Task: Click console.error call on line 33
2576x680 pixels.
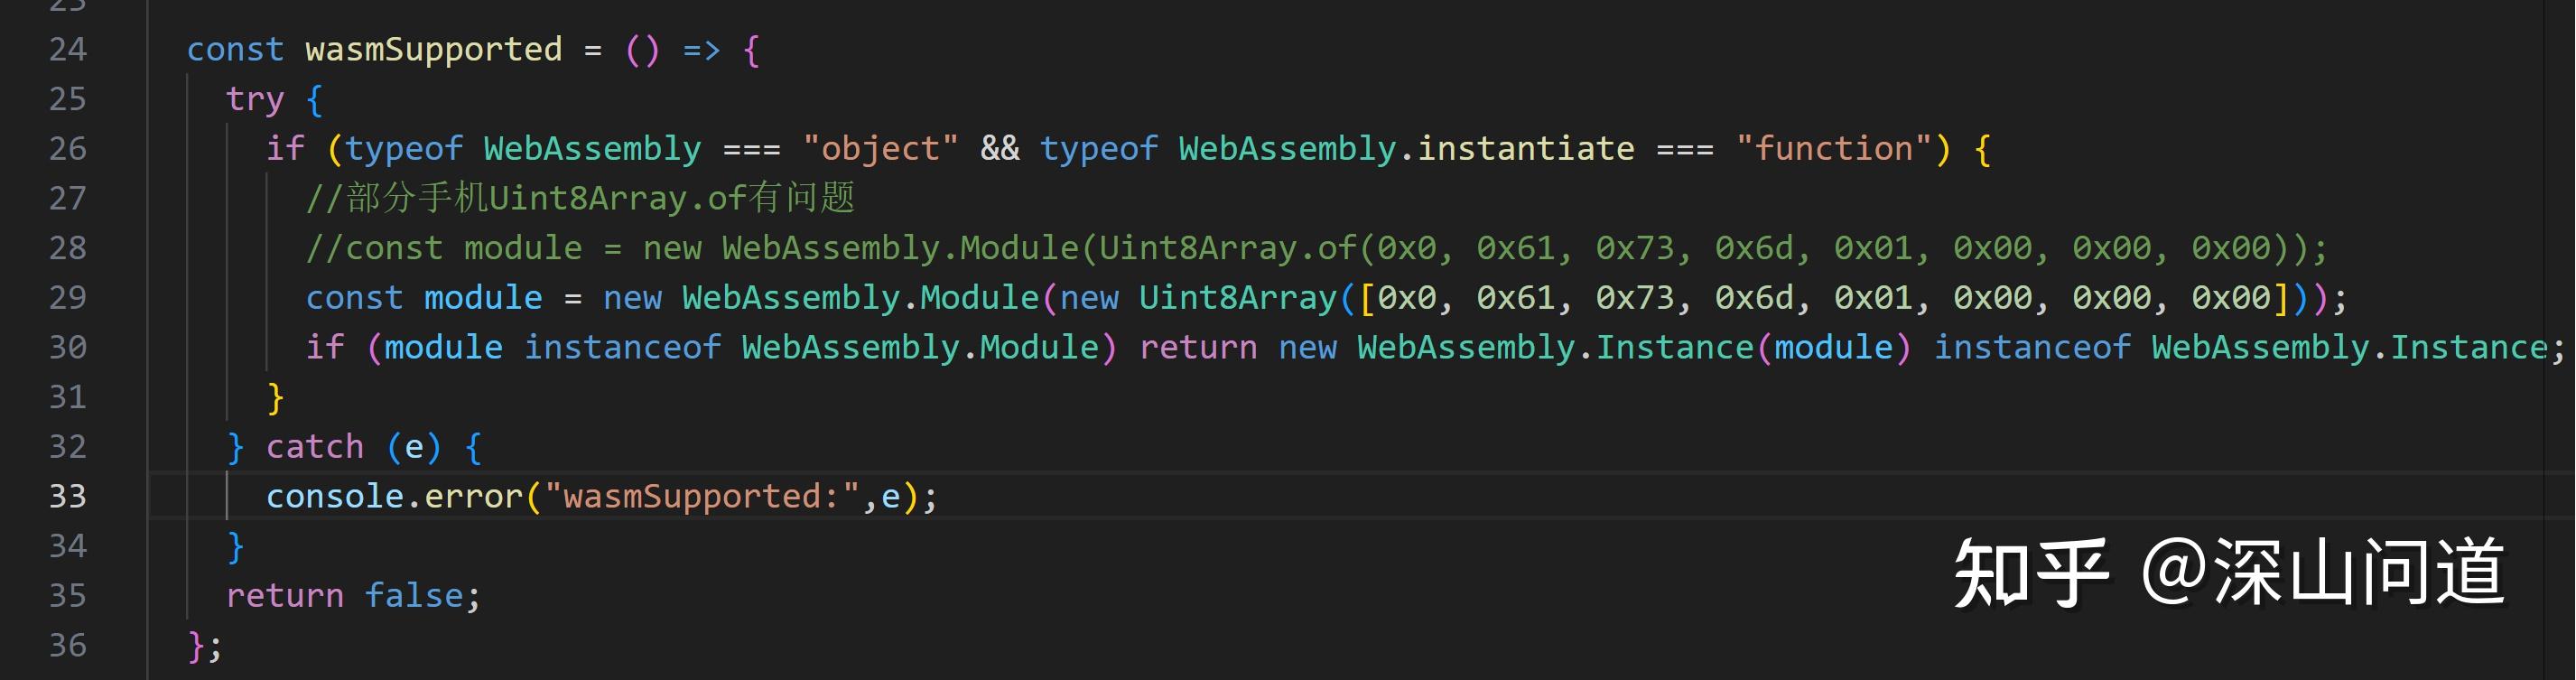Action: [x=395, y=496]
